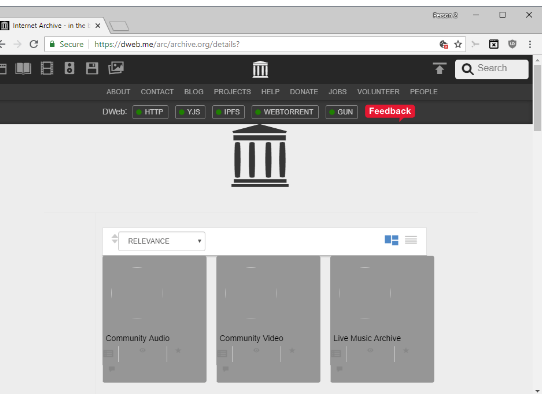
Task: Open the Images picture icon
Action: coord(116,68)
